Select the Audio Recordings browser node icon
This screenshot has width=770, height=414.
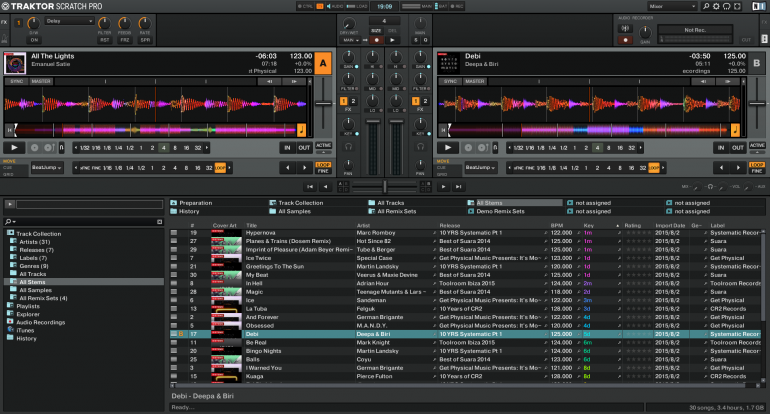(x=10, y=322)
